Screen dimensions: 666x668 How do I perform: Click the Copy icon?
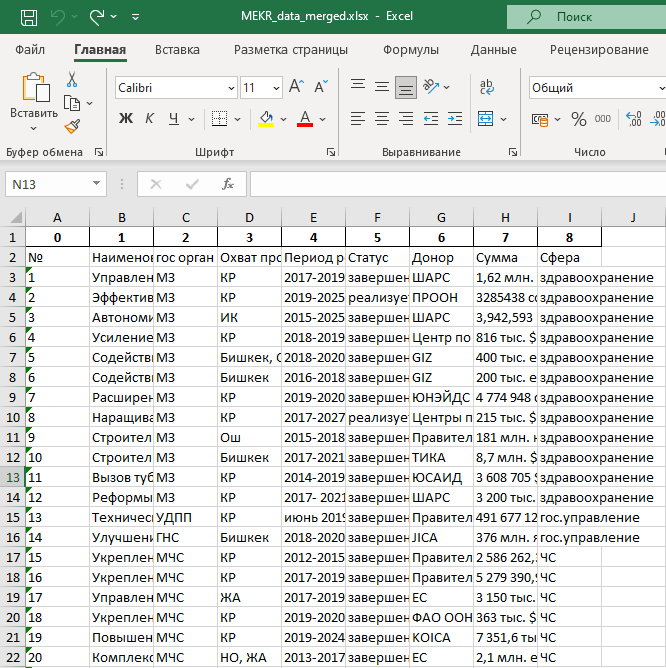point(72,103)
